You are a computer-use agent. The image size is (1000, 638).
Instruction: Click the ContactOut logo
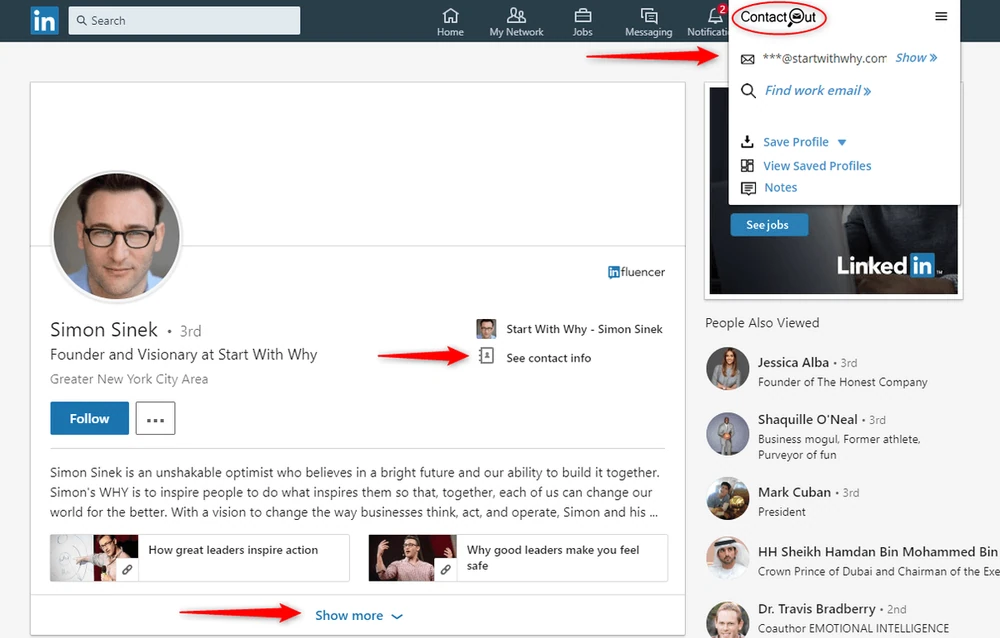tap(778, 17)
